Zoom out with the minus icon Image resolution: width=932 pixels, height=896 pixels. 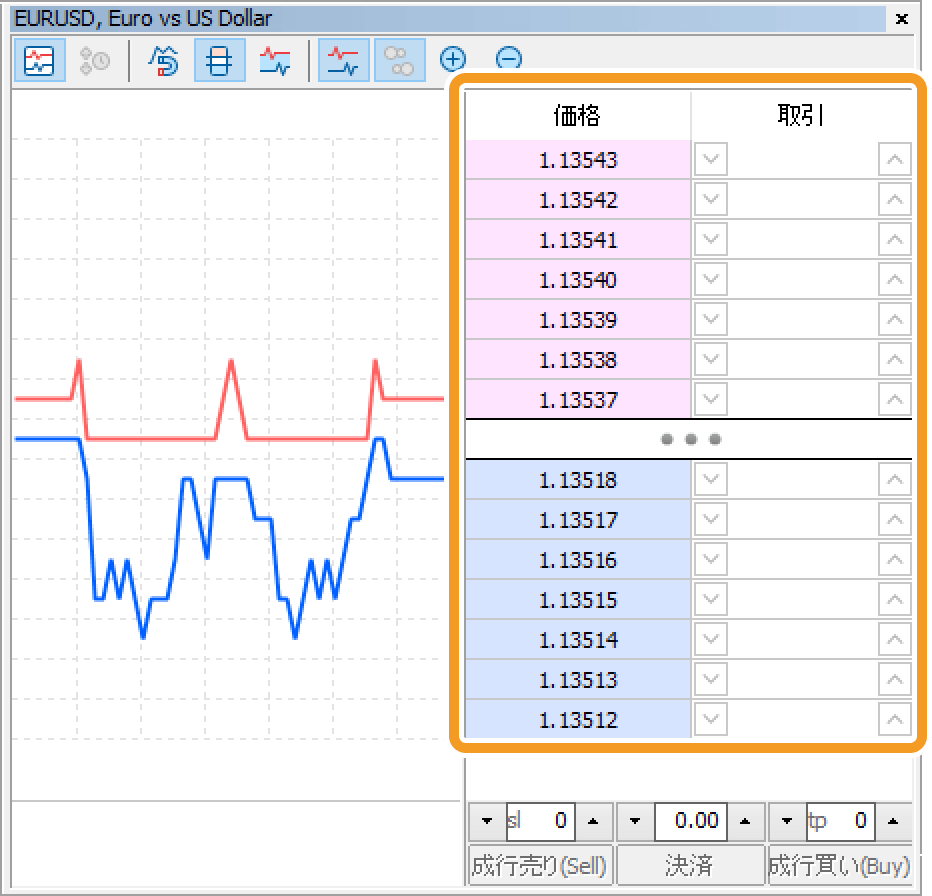509,59
